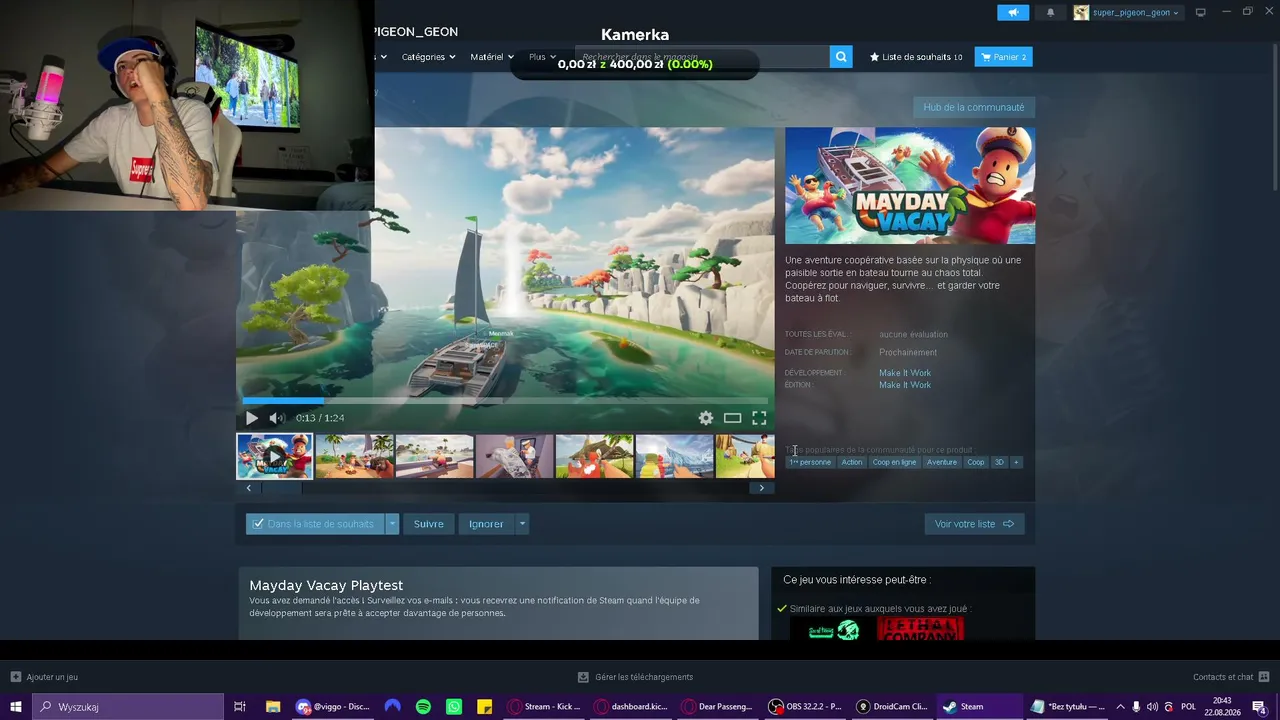Expand the Matériel store menu
This screenshot has height=720, width=1280.
point(492,57)
